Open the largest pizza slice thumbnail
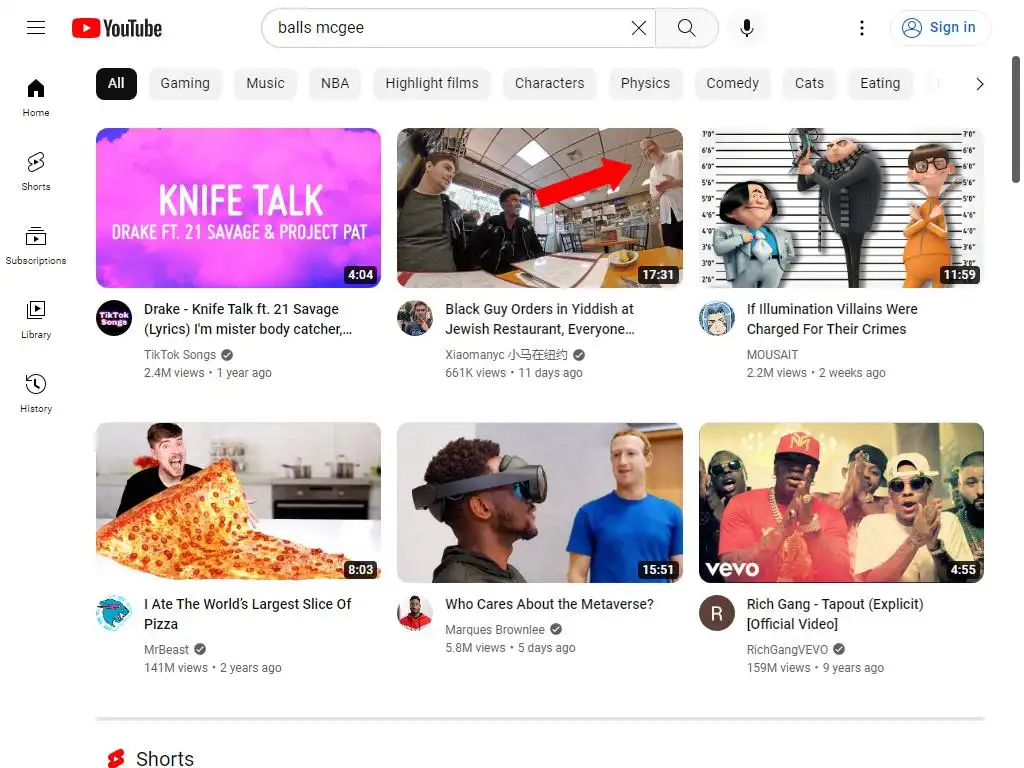Viewport: 1024px width, 768px height. [x=238, y=502]
